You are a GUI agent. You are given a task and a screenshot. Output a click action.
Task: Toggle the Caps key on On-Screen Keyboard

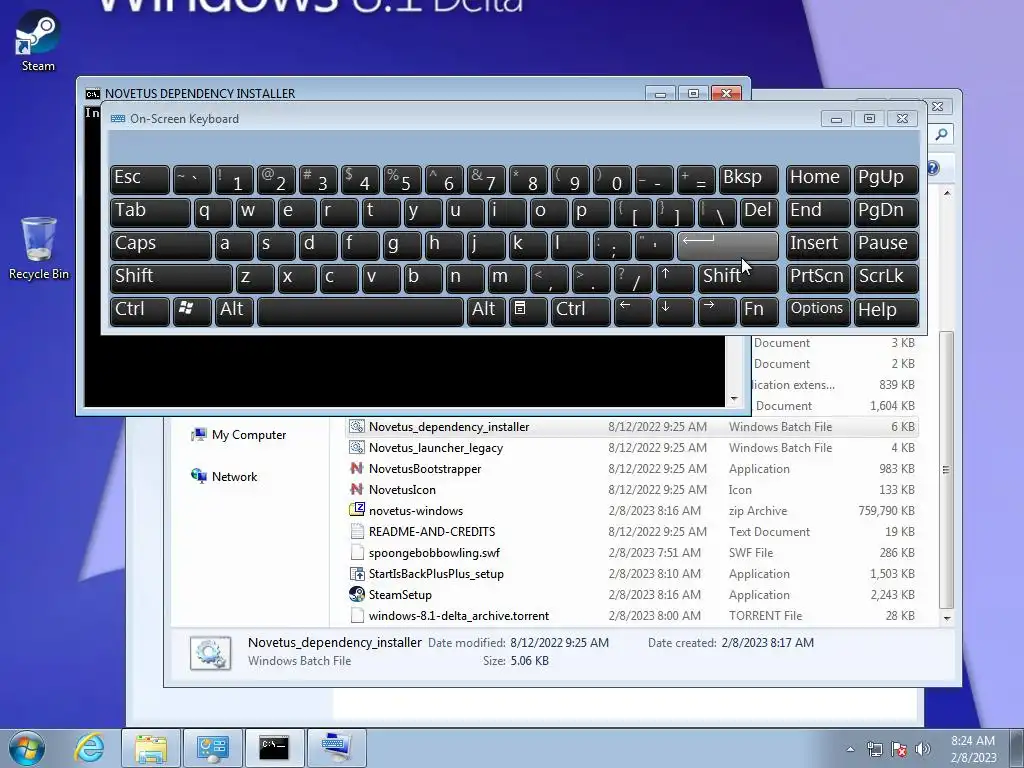coord(161,246)
